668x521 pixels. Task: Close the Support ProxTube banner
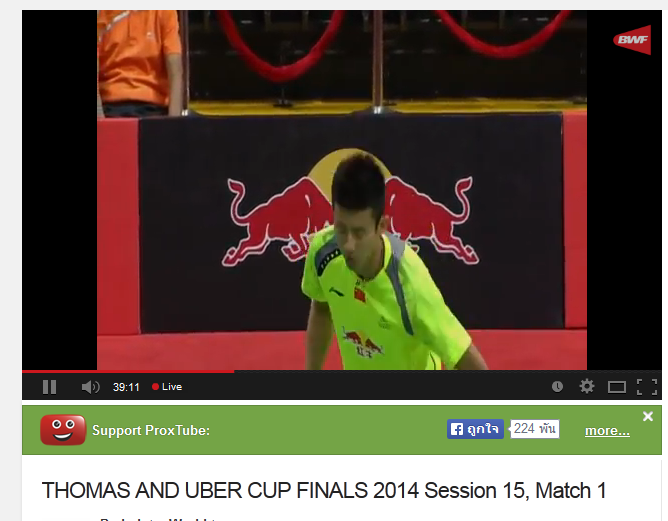(648, 416)
